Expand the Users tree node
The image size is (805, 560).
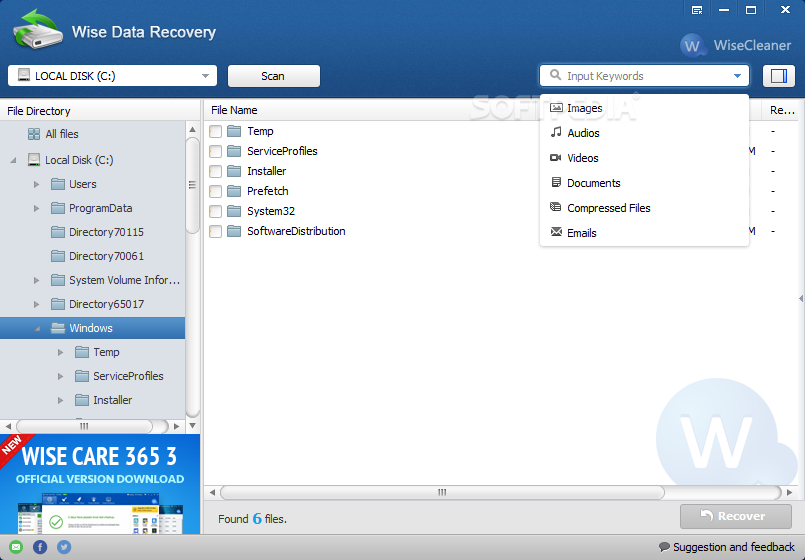(x=36, y=184)
